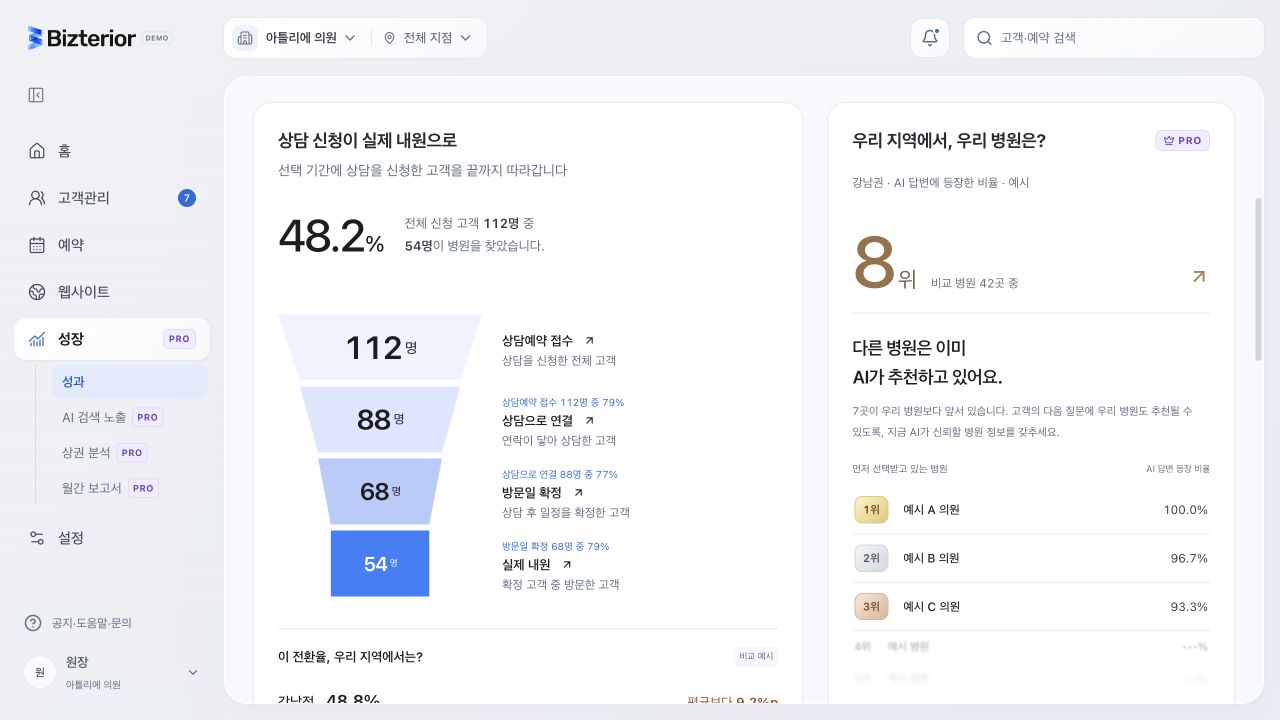Click the page vertical scrollbar
The width and height of the screenshot is (1280, 720).
coord(1258,280)
